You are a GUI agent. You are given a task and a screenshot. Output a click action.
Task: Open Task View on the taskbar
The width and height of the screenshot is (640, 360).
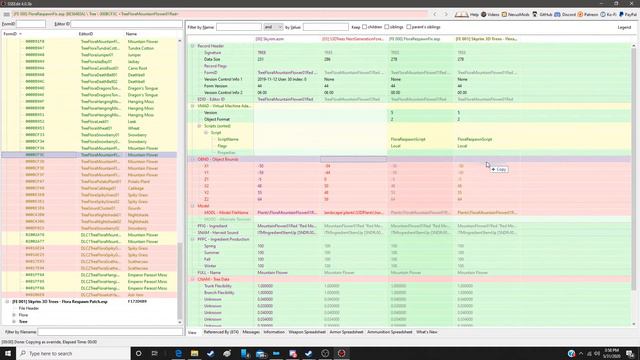click(154, 353)
